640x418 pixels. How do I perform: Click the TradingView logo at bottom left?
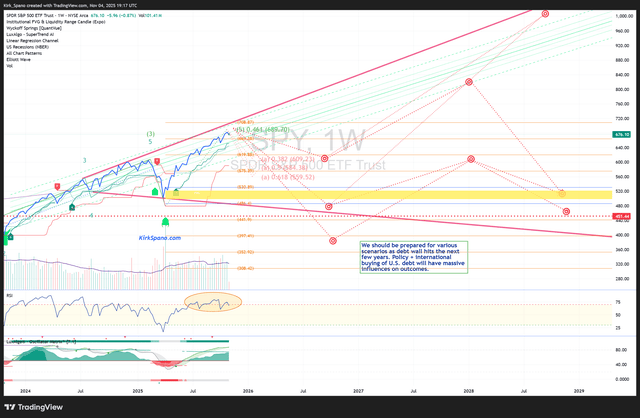click(x=33, y=407)
